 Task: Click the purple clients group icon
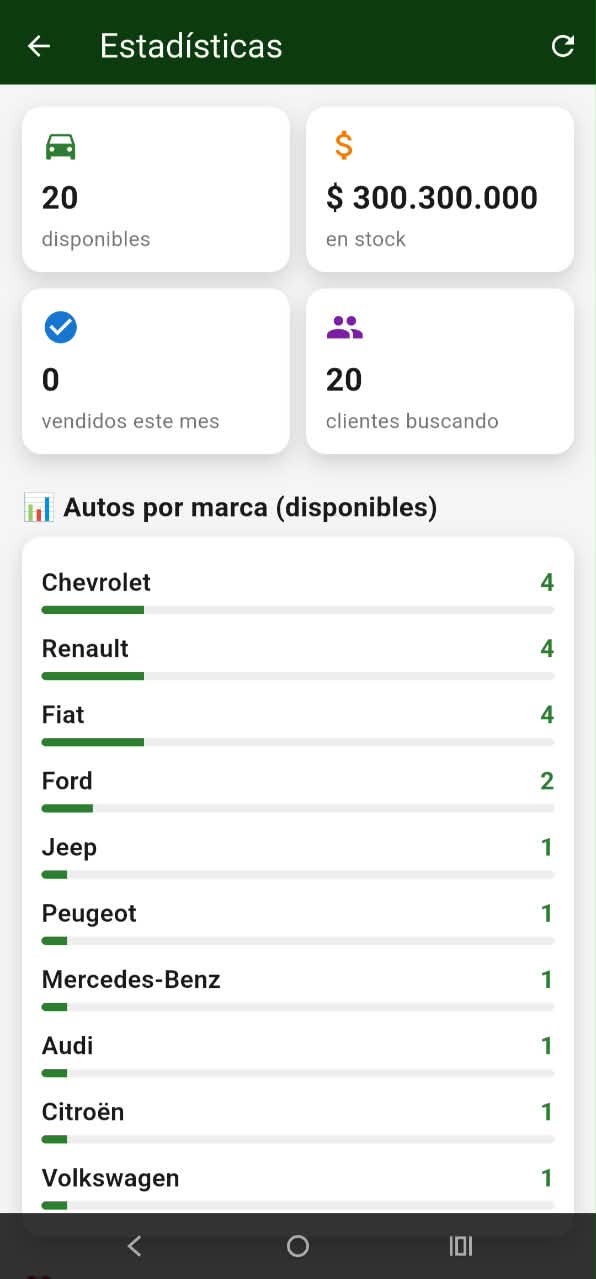[x=345, y=327]
